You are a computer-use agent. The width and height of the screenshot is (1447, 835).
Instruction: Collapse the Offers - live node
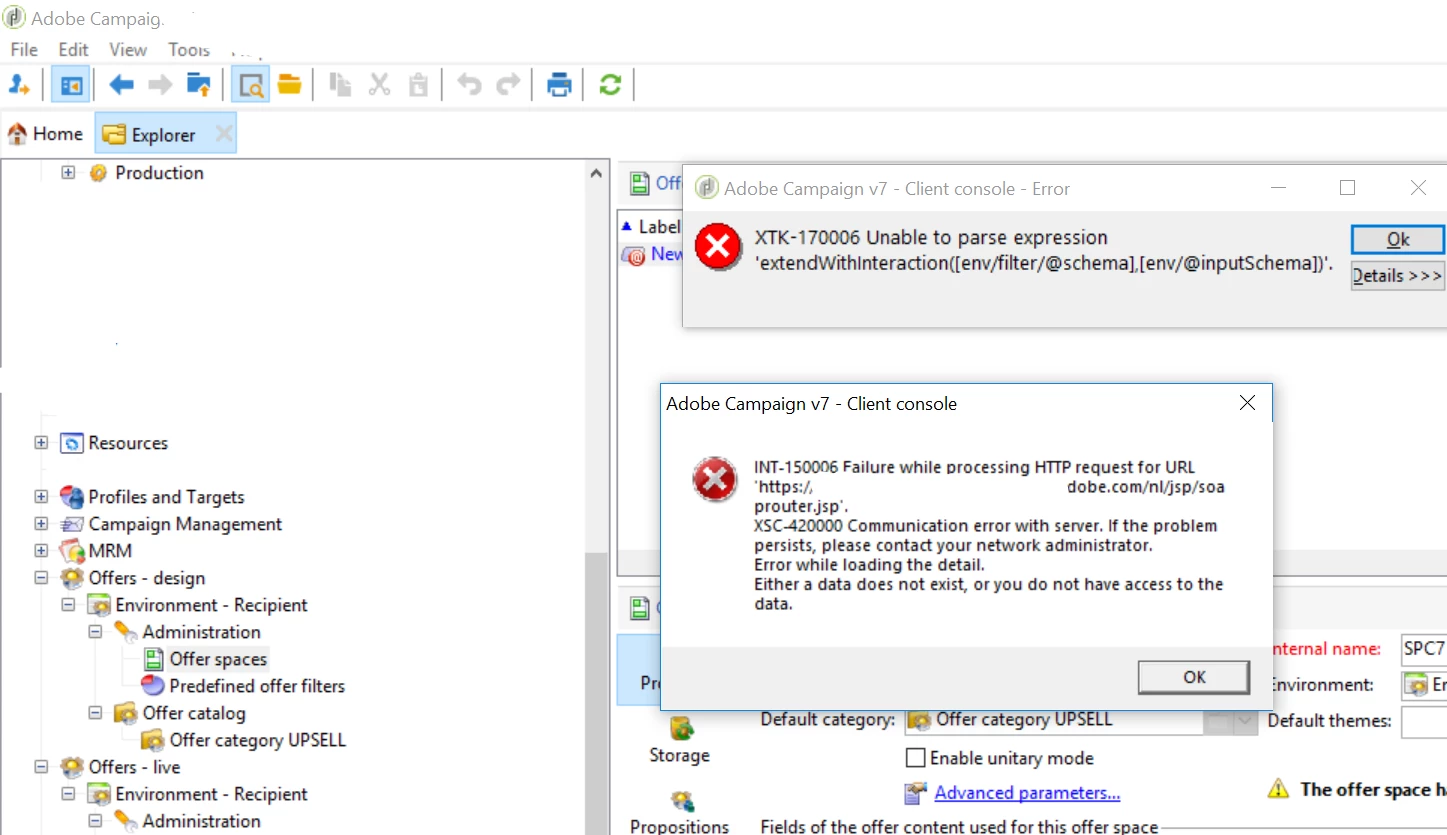click(x=41, y=766)
